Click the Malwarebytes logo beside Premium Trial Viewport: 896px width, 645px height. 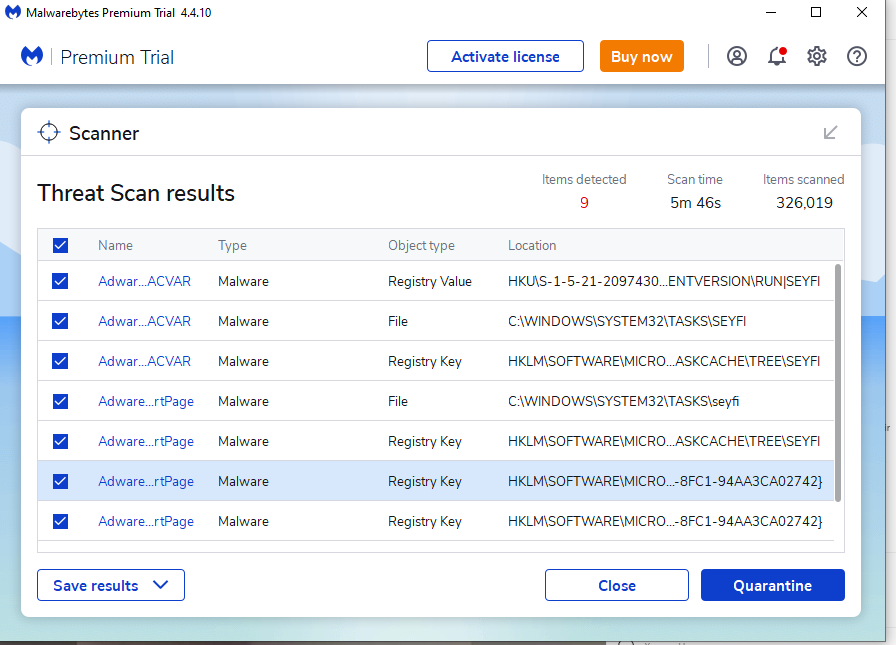point(32,56)
